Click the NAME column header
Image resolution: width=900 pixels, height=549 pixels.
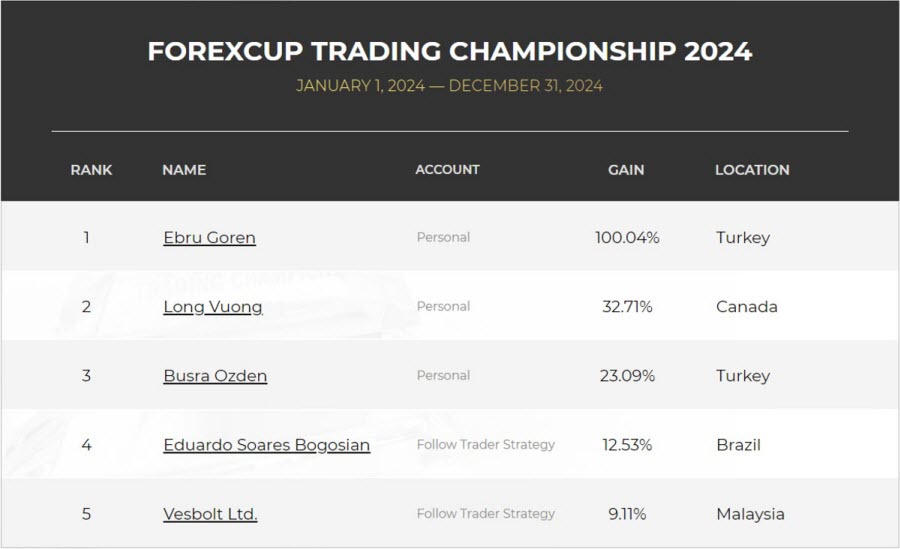(184, 170)
